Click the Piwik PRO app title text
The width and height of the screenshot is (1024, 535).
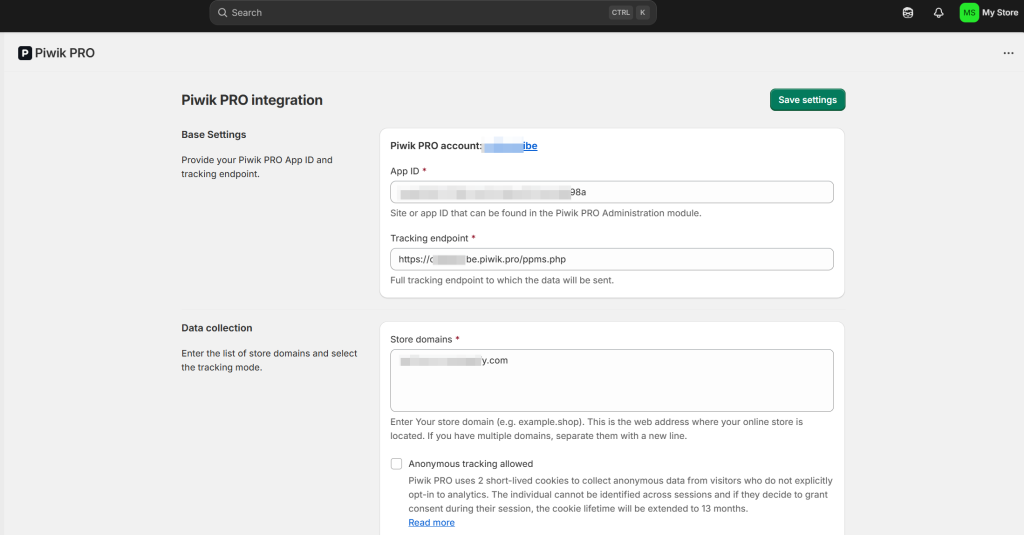coord(65,53)
